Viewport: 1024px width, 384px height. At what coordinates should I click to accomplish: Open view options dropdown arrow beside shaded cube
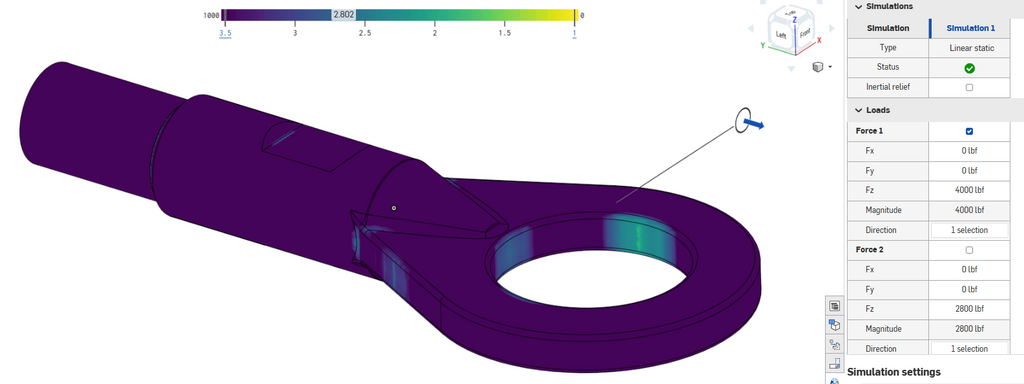click(830, 67)
